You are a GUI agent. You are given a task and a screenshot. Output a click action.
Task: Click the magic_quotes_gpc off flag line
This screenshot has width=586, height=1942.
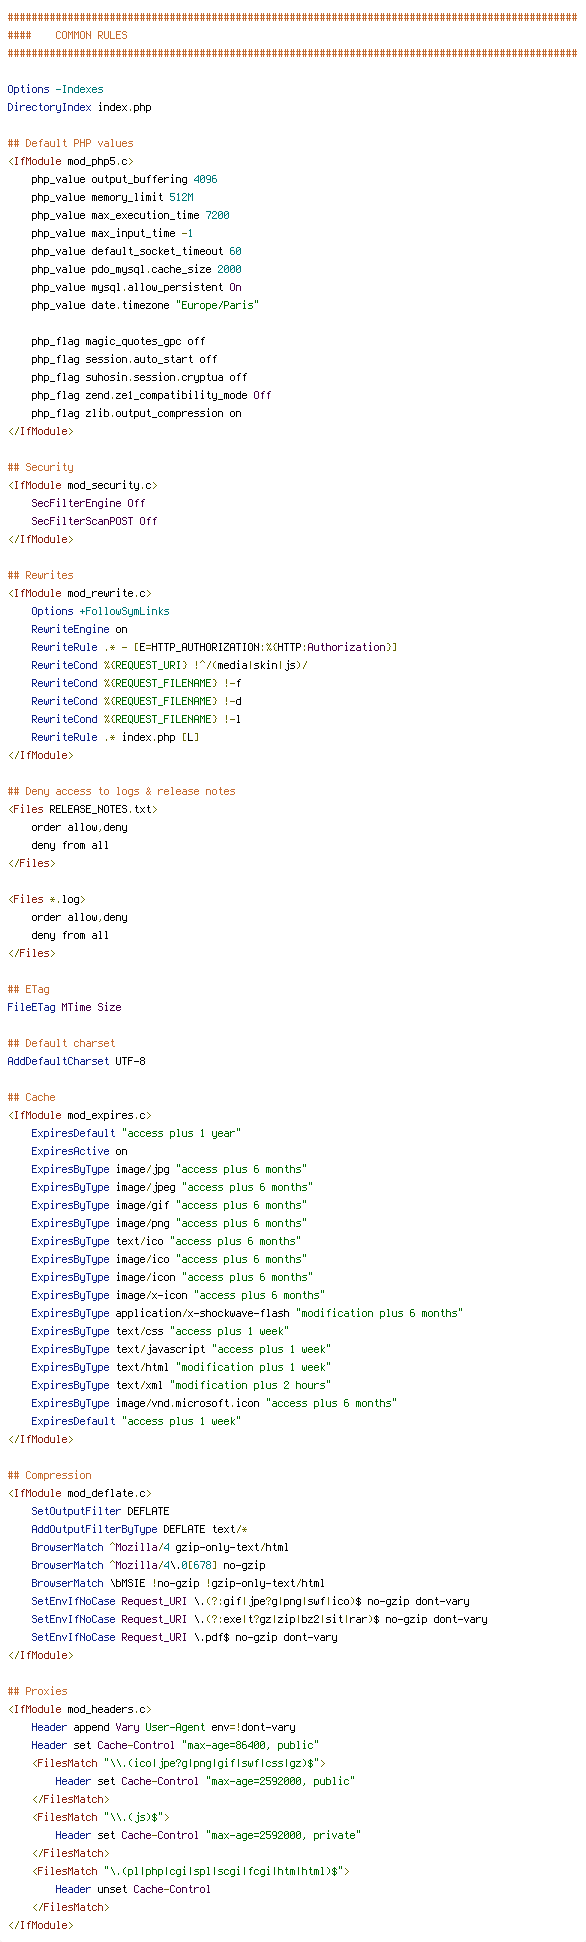pyautogui.click(x=118, y=341)
